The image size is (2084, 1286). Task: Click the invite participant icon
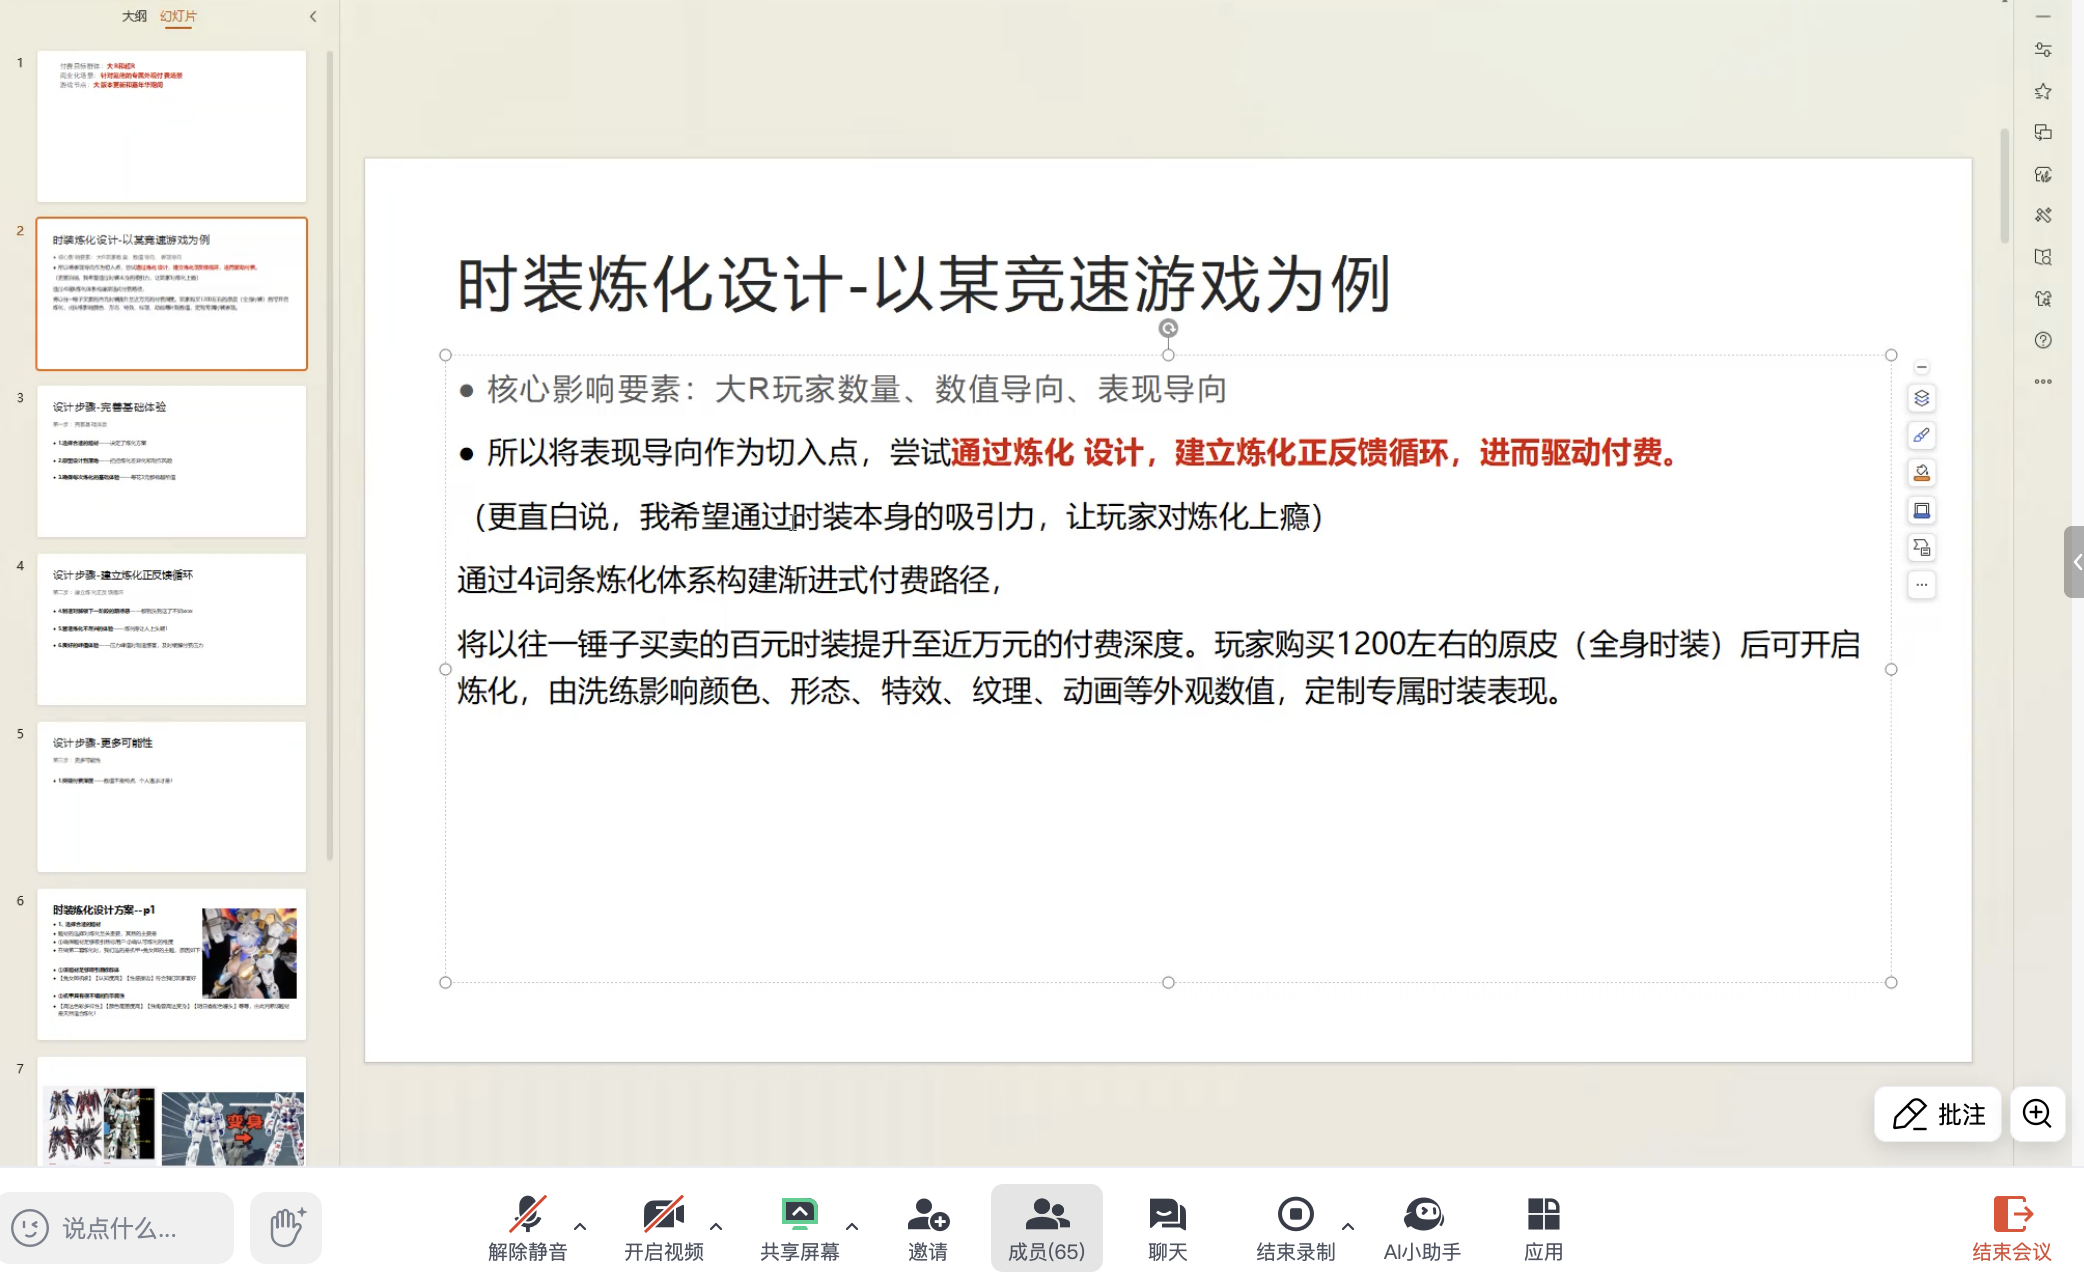point(927,1226)
